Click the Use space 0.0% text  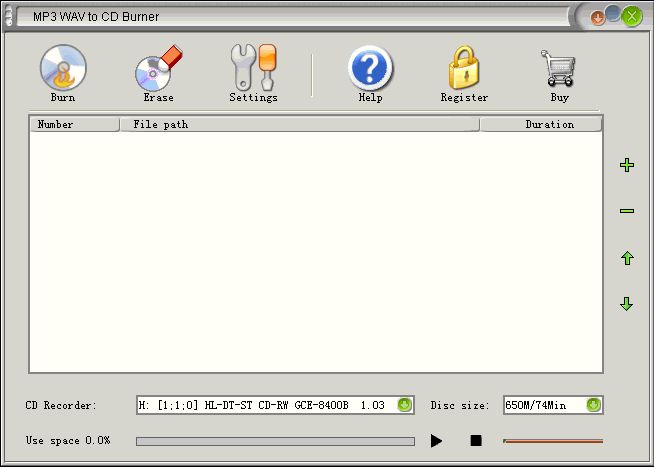pos(68,440)
